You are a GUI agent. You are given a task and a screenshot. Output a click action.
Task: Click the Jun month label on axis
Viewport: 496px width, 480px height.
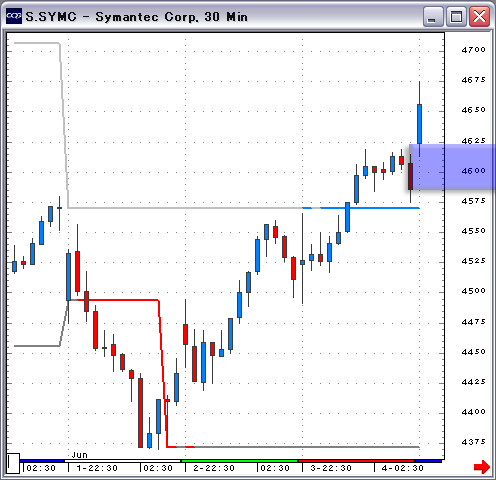(x=79, y=455)
